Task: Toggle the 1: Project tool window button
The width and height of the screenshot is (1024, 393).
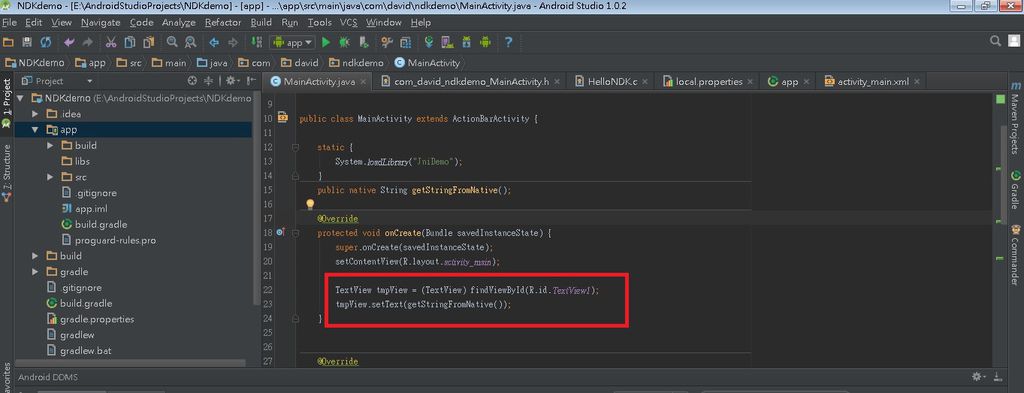Action: pos(7,104)
